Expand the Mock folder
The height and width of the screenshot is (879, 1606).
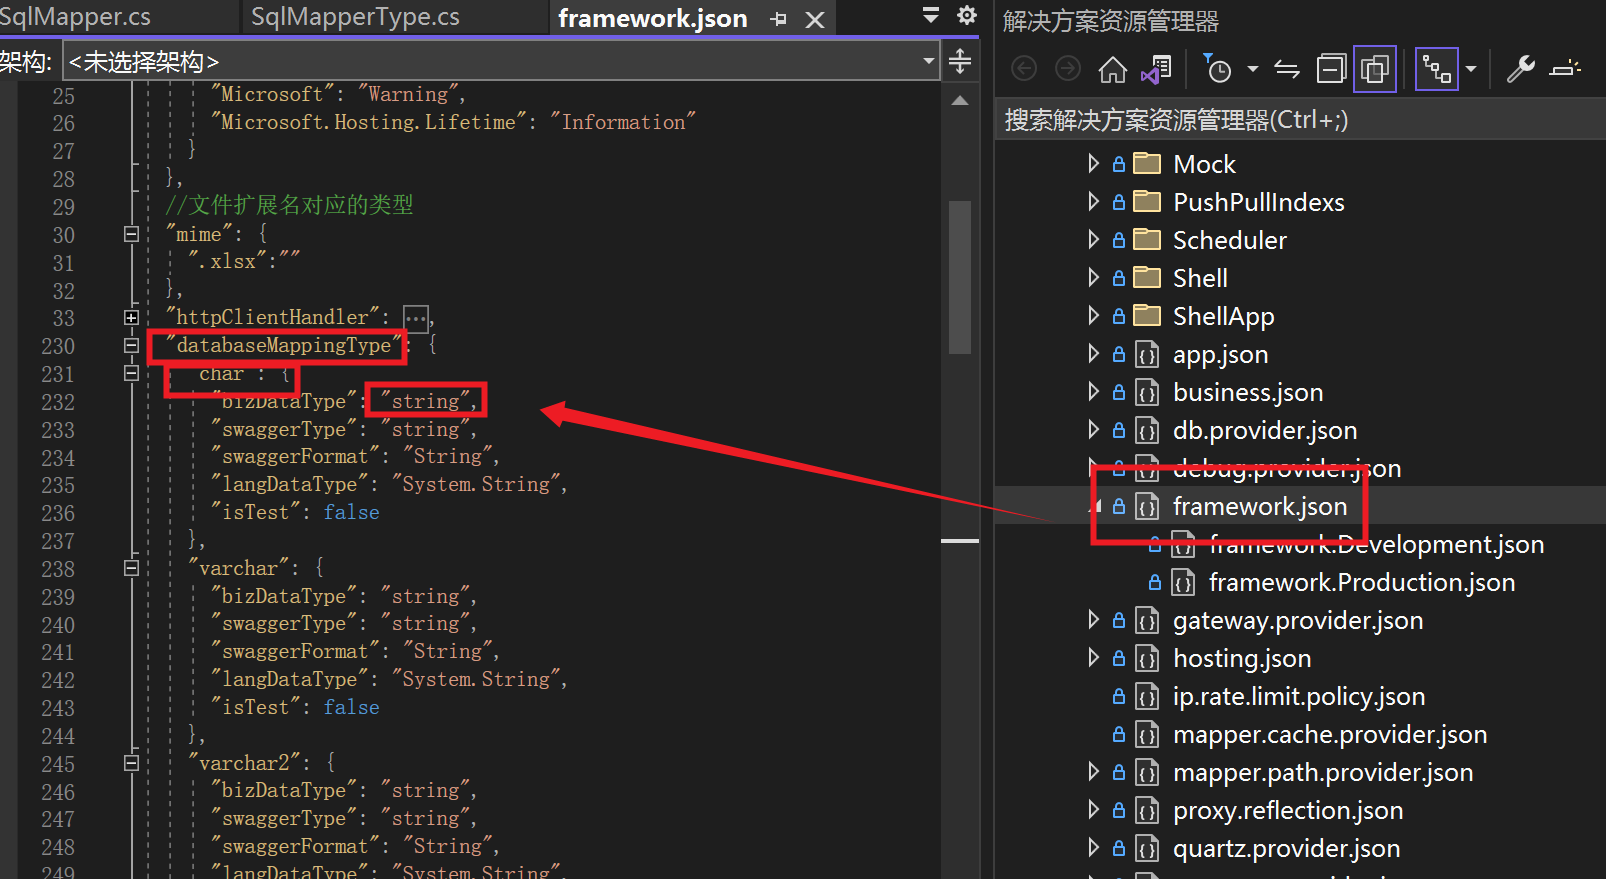coord(1093,163)
